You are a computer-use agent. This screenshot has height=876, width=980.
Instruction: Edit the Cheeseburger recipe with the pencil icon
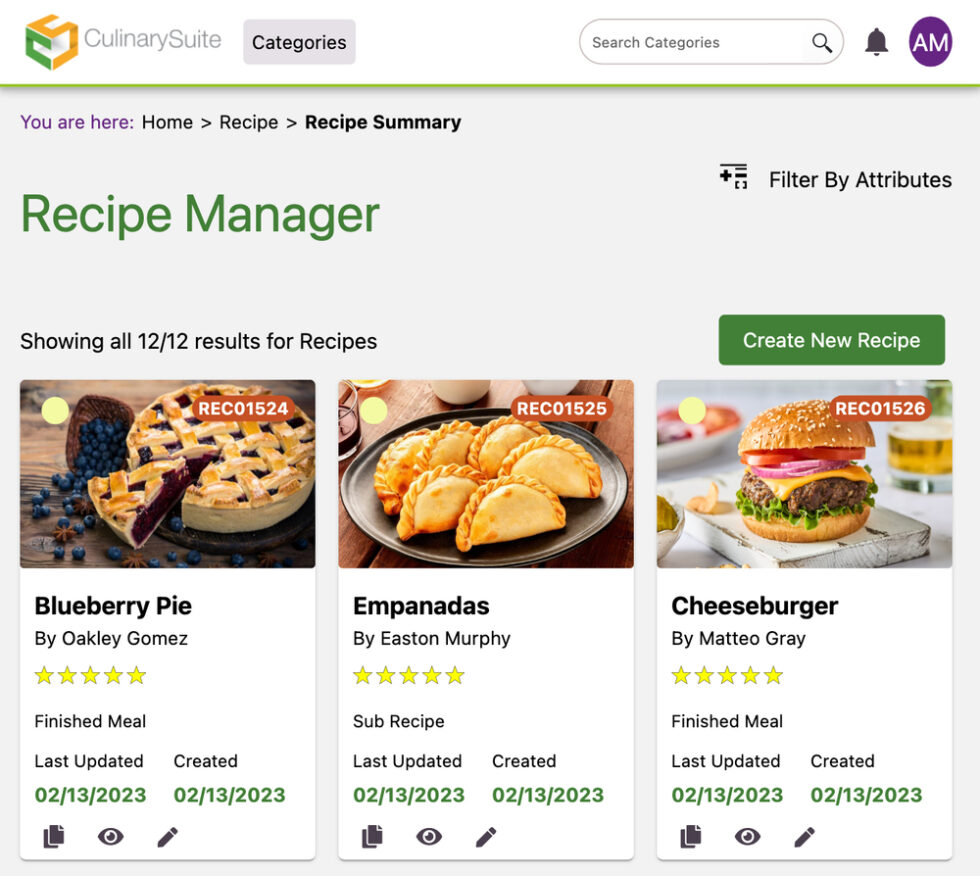tap(805, 837)
